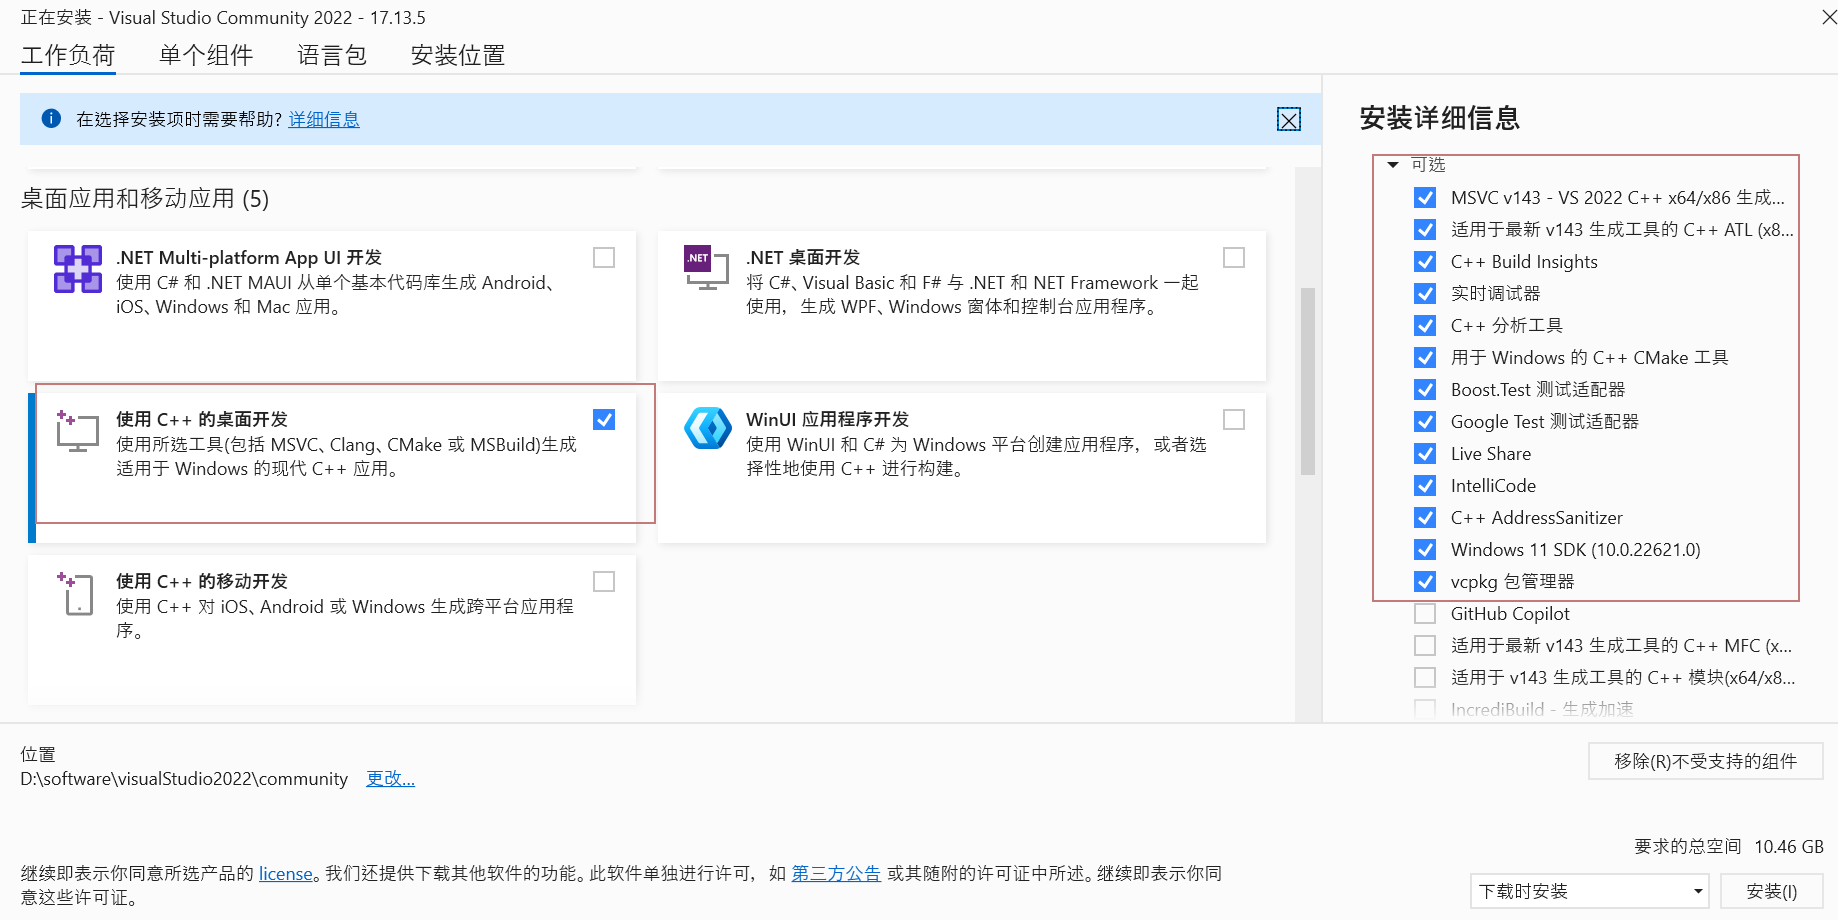The width and height of the screenshot is (1838, 920).
Task: Select the WinUI 应用程序开发 card title
Action: point(828,420)
